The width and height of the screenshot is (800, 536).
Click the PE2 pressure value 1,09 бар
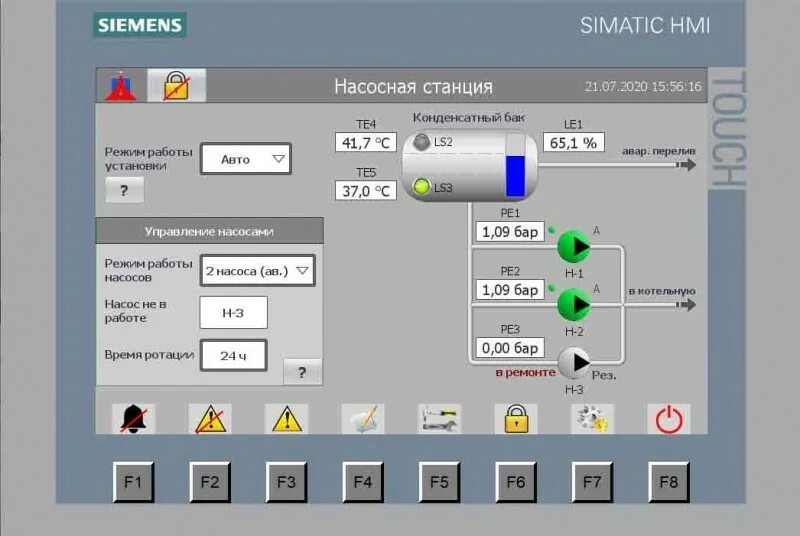[510, 290]
